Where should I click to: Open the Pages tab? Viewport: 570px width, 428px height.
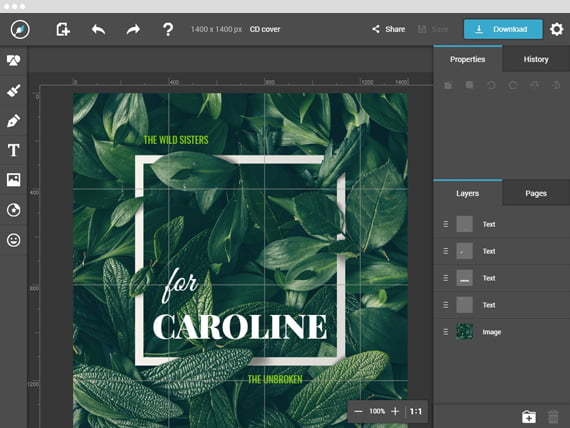536,193
